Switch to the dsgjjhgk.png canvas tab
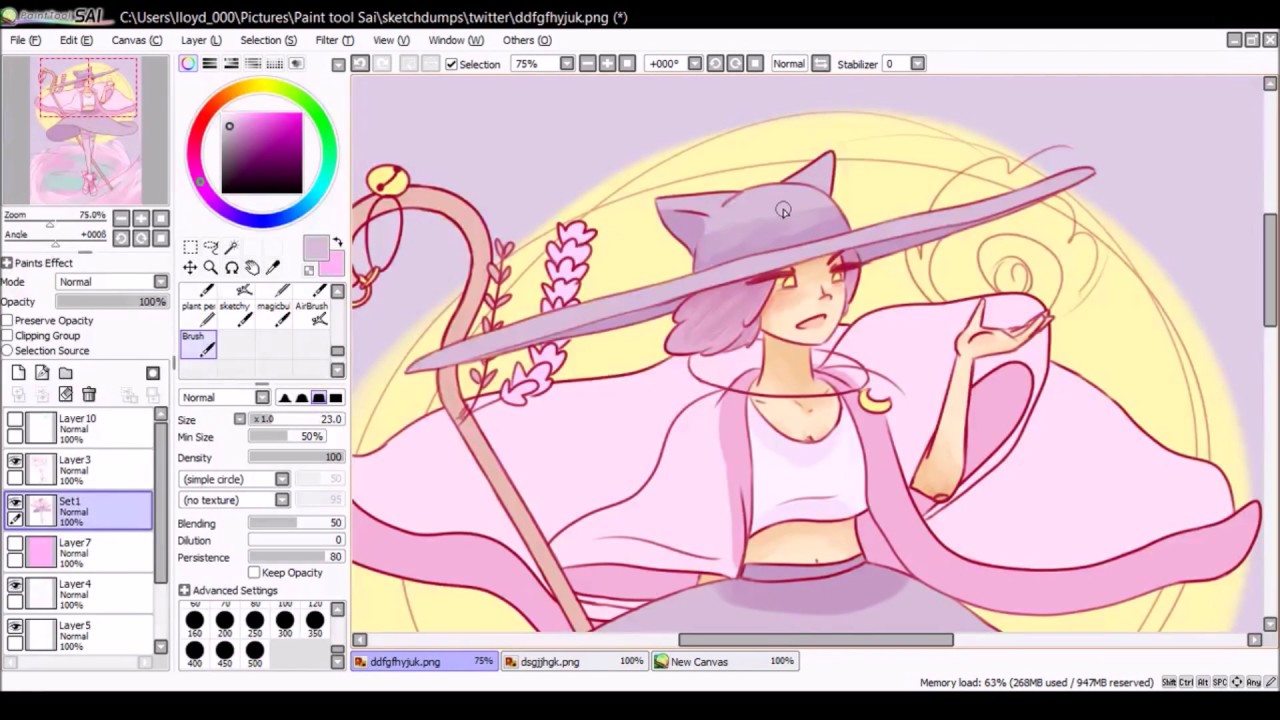 pyautogui.click(x=574, y=661)
